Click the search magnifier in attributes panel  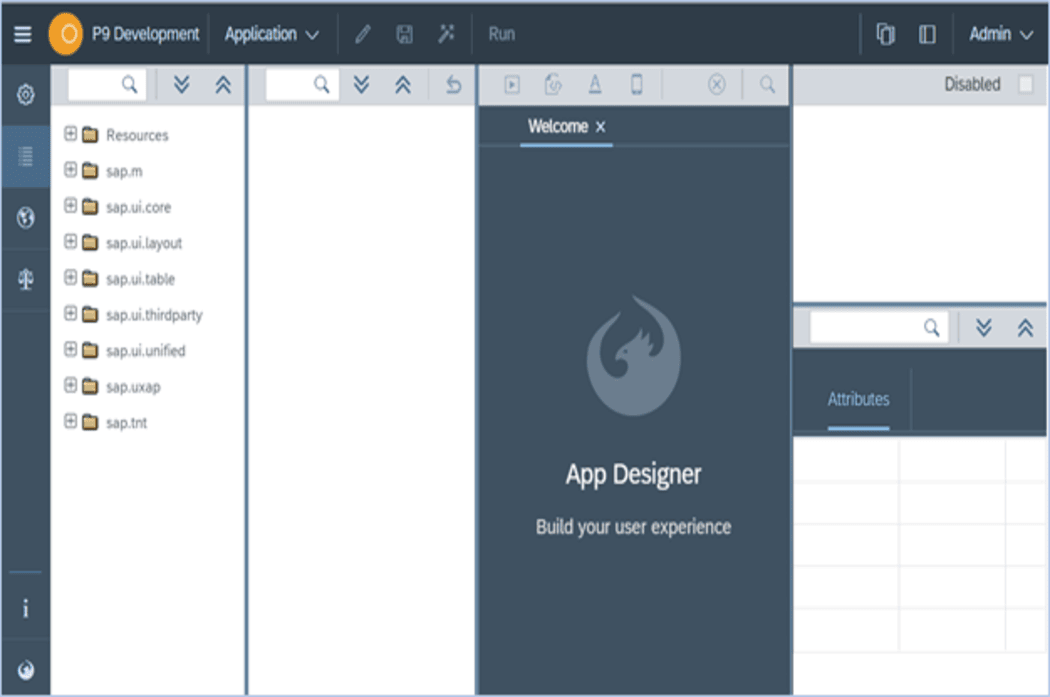click(x=931, y=327)
